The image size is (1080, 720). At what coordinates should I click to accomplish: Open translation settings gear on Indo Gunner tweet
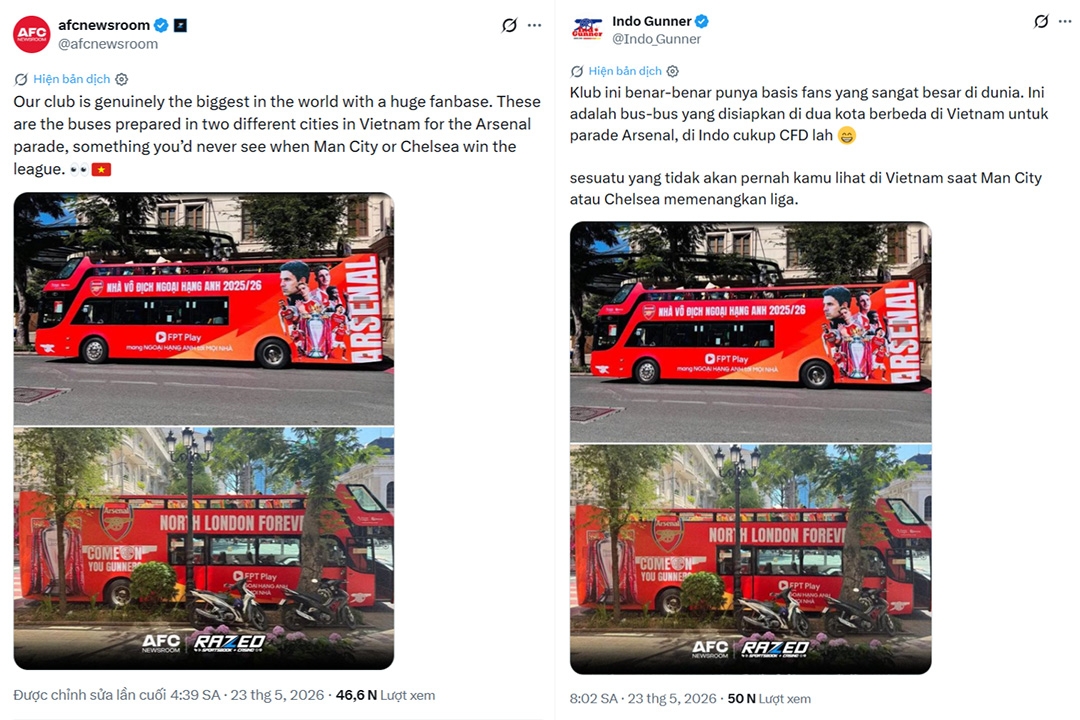(673, 71)
